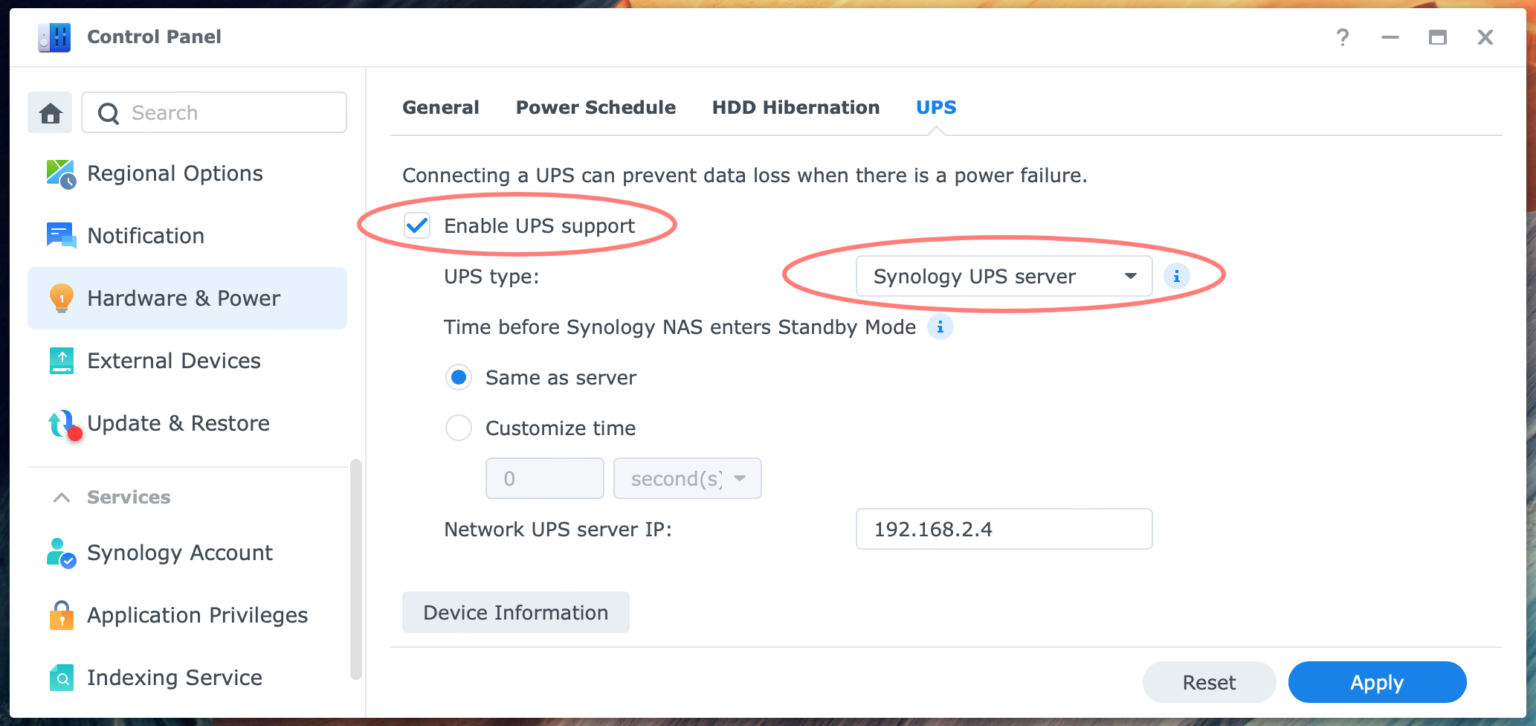Click the Update & Restore icon
This screenshot has width=1536, height=726.
(60, 422)
